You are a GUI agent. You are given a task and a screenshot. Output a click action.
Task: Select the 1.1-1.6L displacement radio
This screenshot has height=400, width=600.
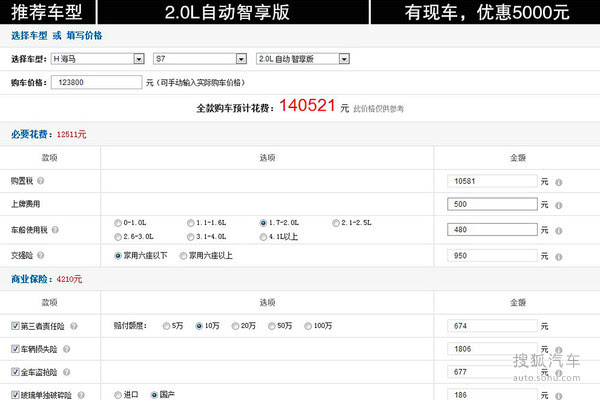(190, 221)
